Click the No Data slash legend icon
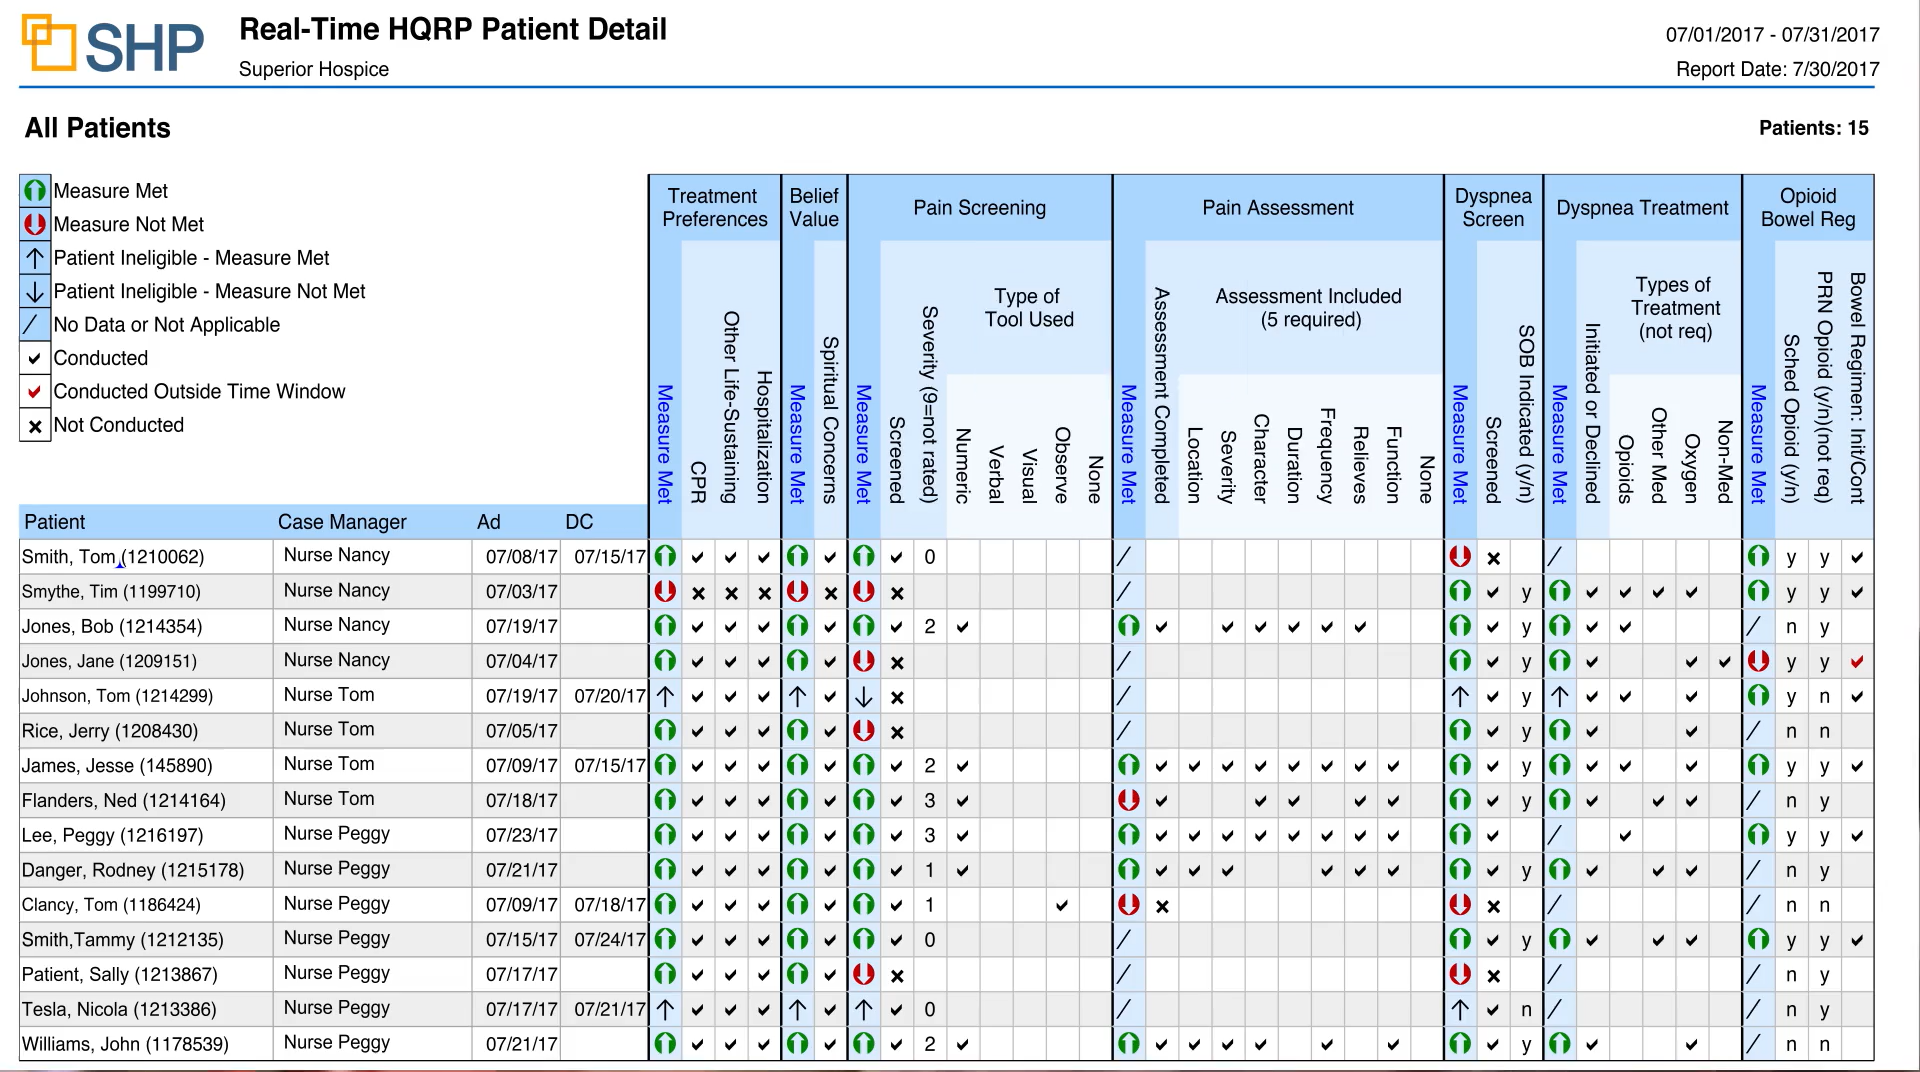1920x1072 pixels. 35,324
